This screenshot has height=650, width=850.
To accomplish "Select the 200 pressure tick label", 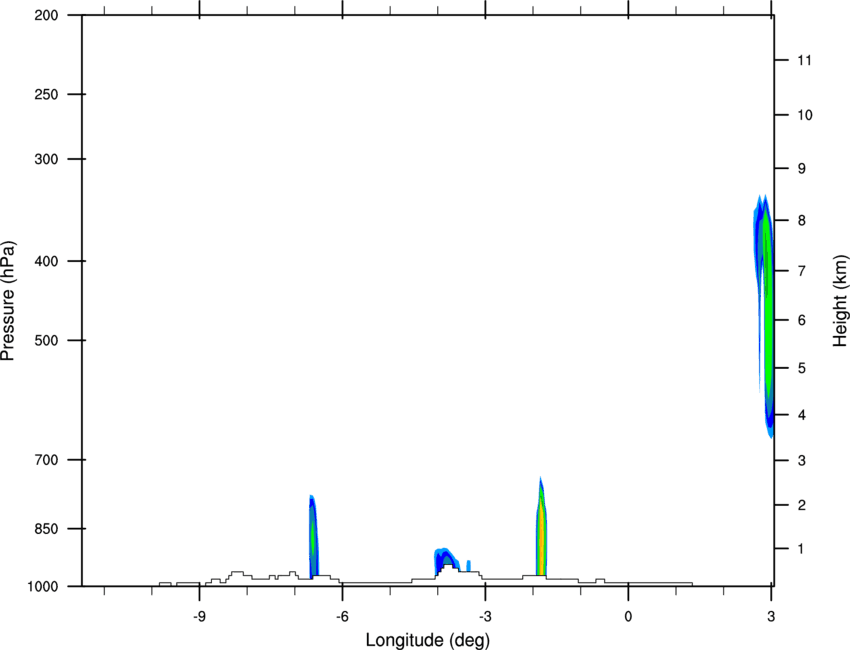I will pyautogui.click(x=46, y=15).
